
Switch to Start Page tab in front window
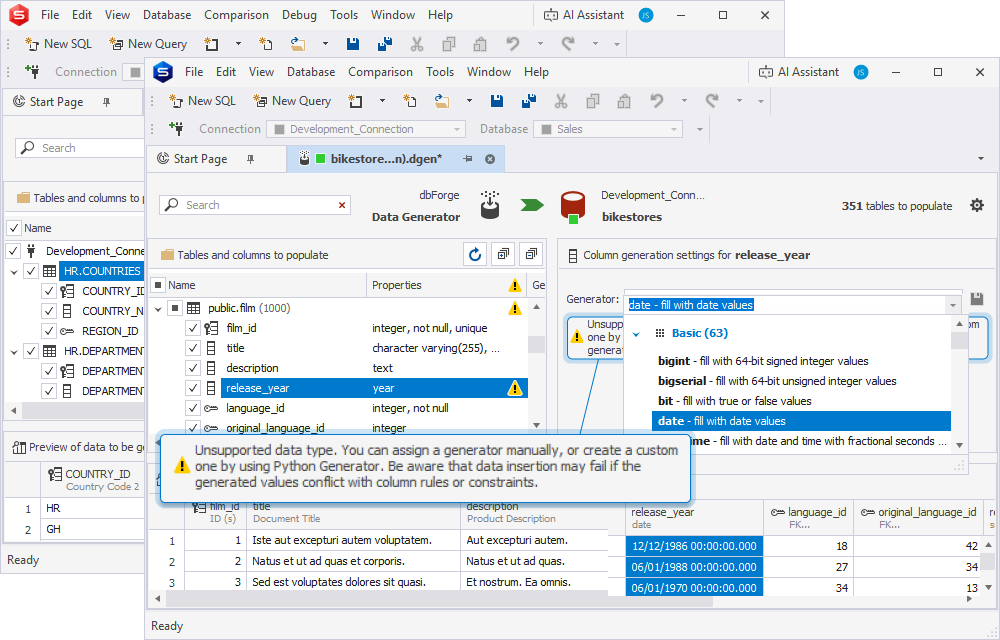(x=200, y=159)
